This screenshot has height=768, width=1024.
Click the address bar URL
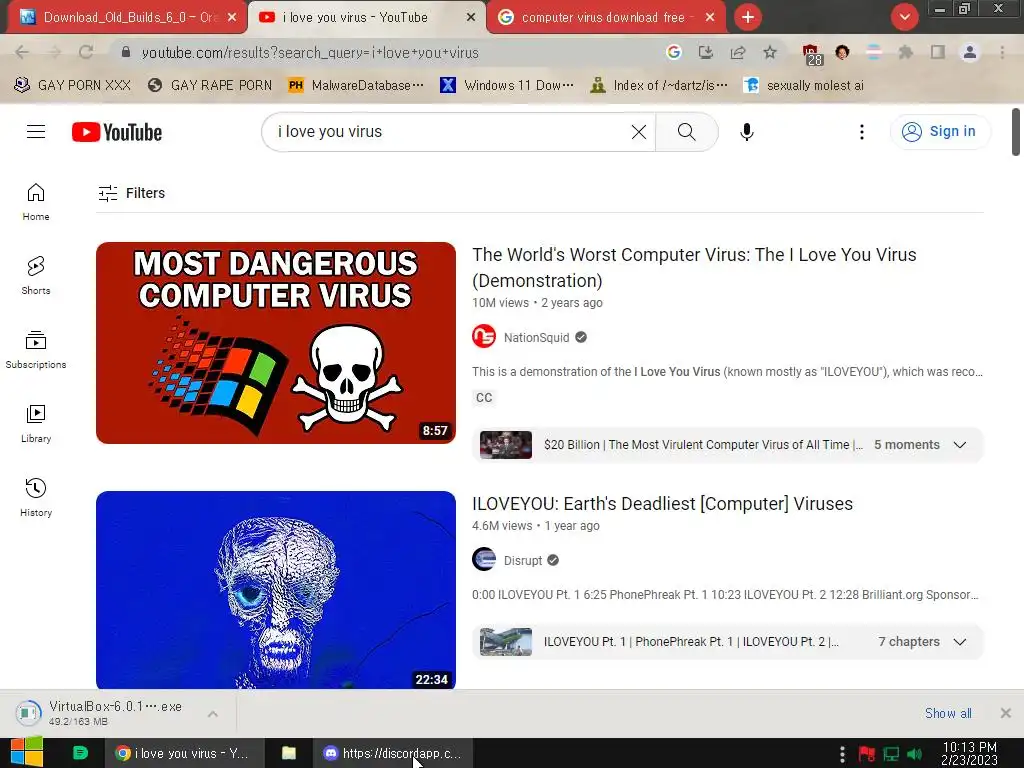[310, 53]
